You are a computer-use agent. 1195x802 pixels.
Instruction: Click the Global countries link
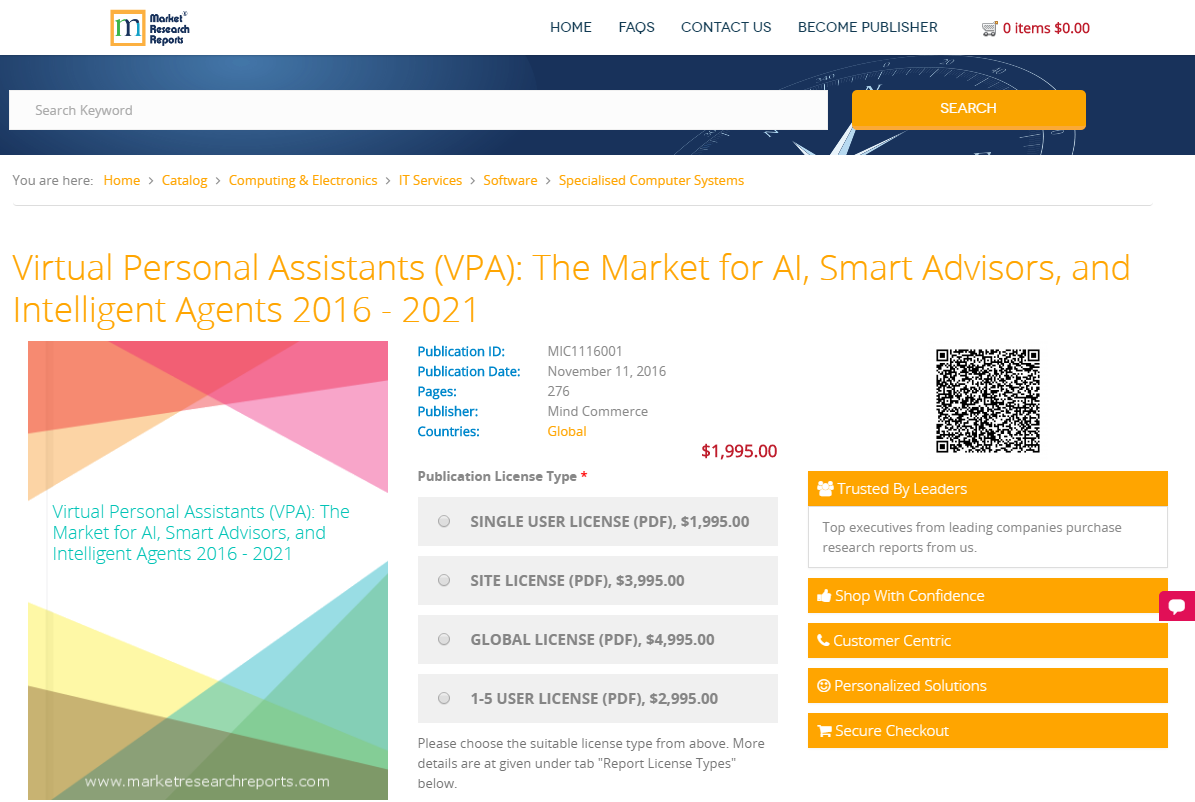pyautogui.click(x=567, y=431)
